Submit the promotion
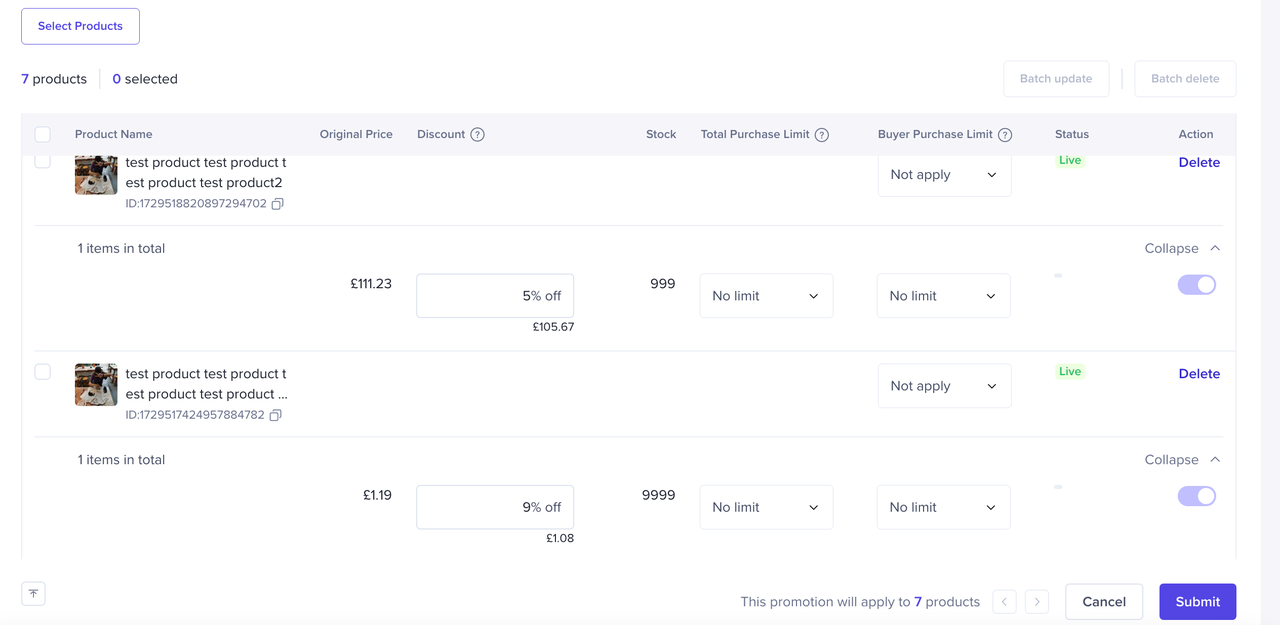This screenshot has height=625, width=1280. point(1197,602)
